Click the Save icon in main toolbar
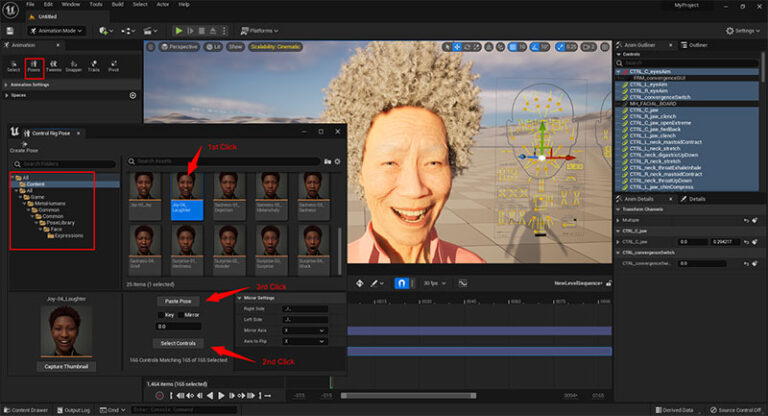768x416 pixels. pyautogui.click(x=11, y=30)
